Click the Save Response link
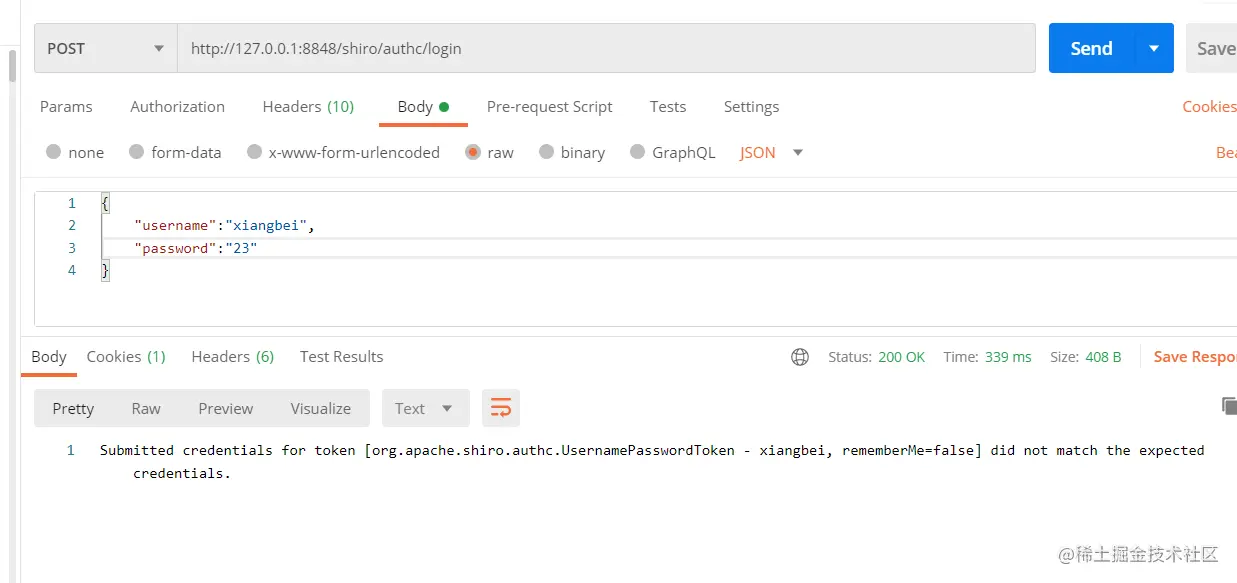The width and height of the screenshot is (1237, 583). point(1195,356)
